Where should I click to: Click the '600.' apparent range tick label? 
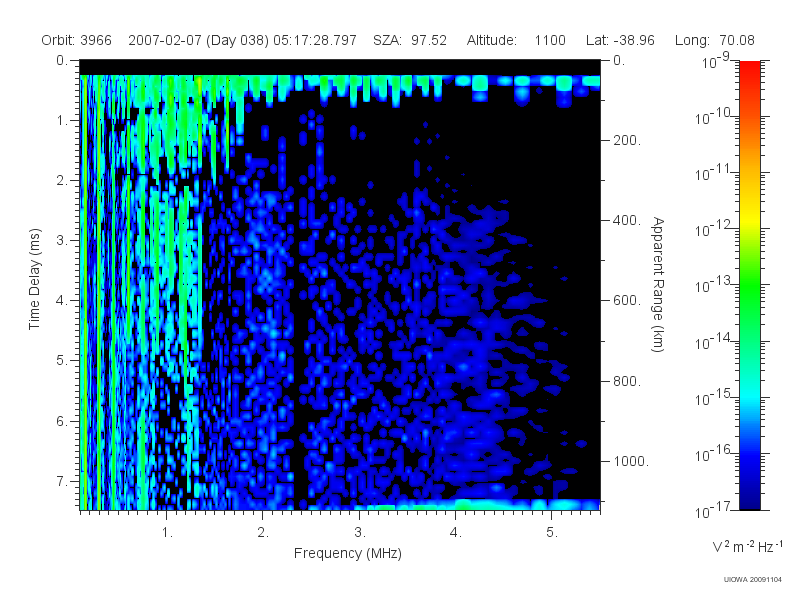627,301
